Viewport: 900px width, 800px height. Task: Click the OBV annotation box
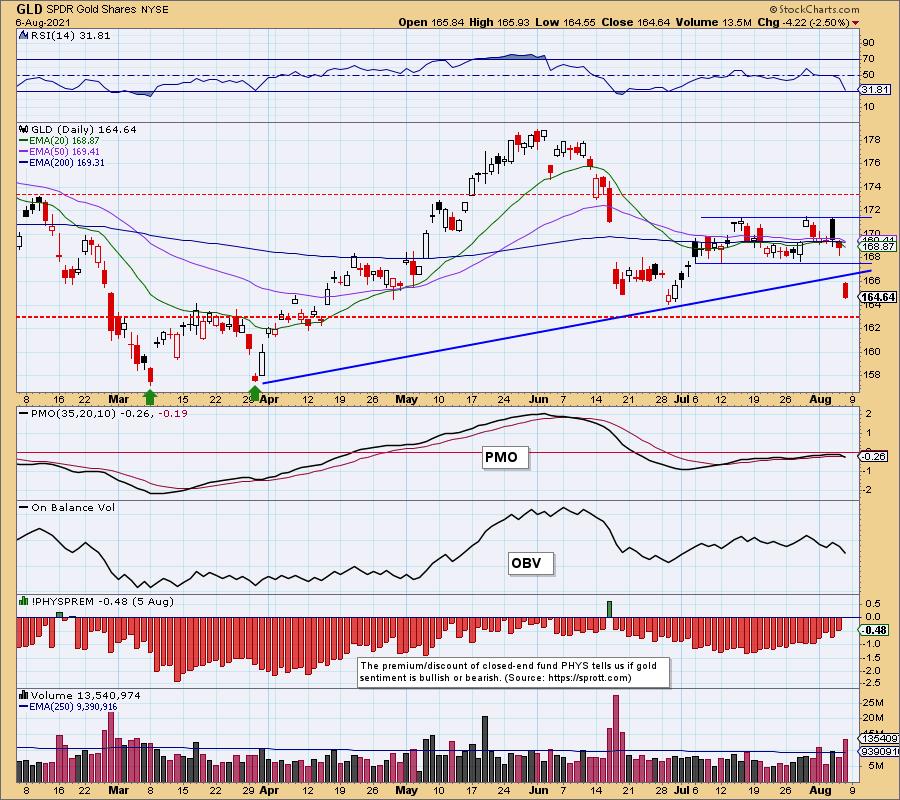click(530, 563)
